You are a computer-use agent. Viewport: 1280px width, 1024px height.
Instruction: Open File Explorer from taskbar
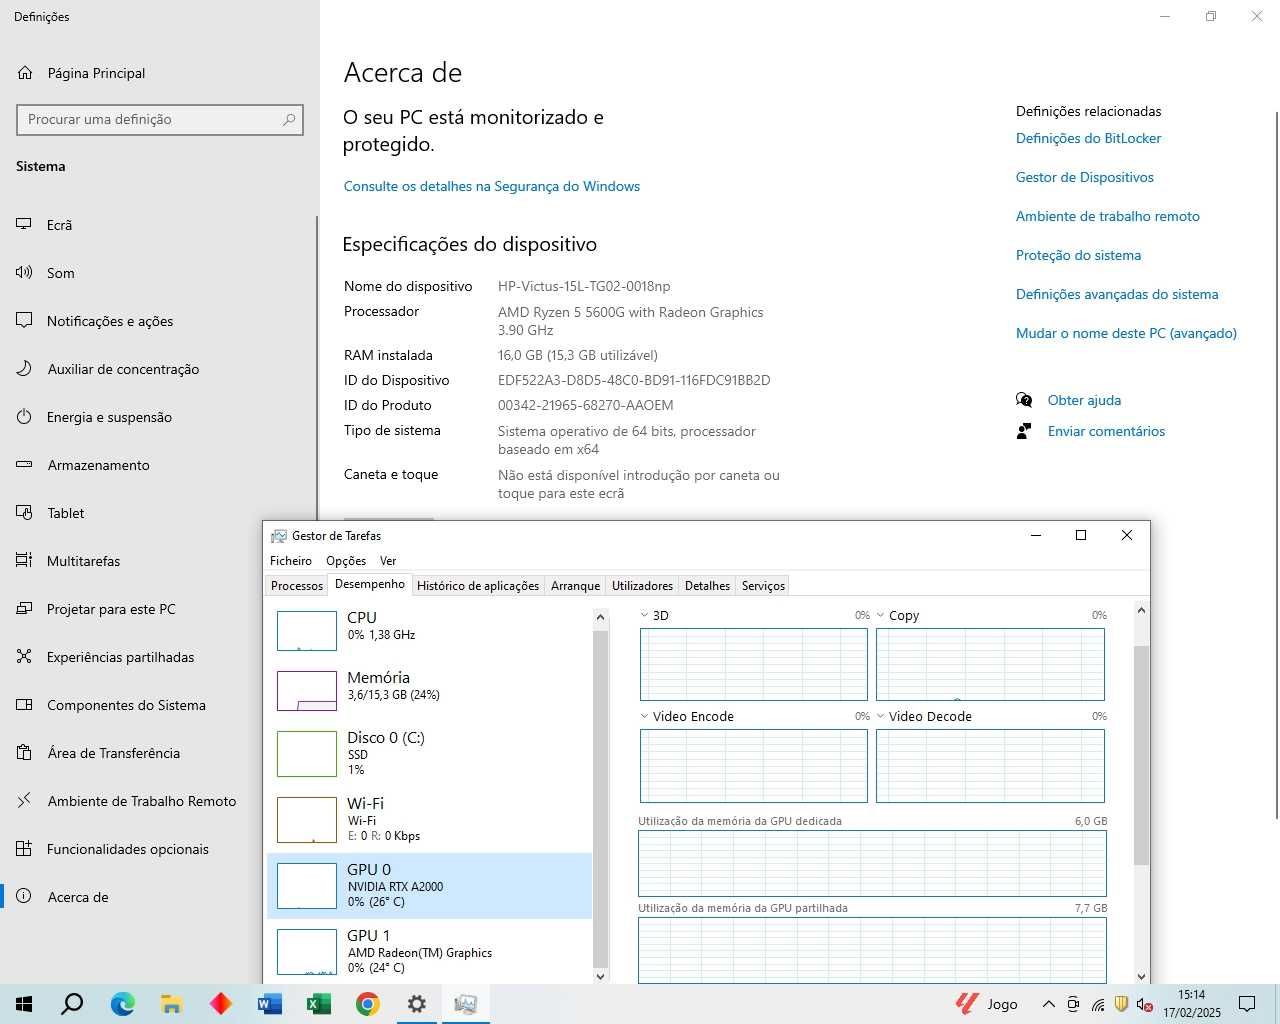coord(171,1004)
